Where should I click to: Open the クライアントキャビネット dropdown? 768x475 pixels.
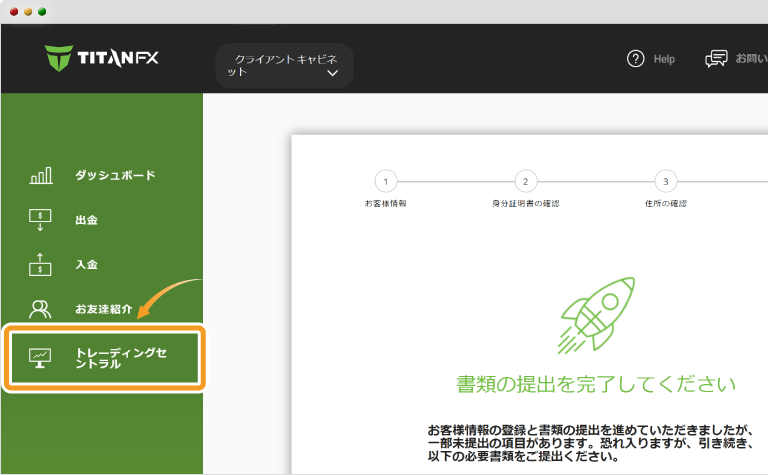point(284,66)
